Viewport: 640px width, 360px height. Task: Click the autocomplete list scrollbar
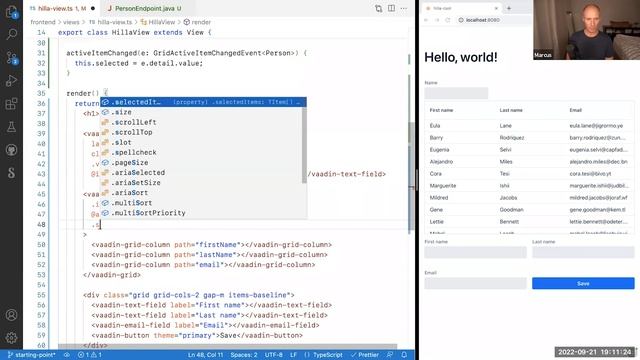(x=304, y=144)
